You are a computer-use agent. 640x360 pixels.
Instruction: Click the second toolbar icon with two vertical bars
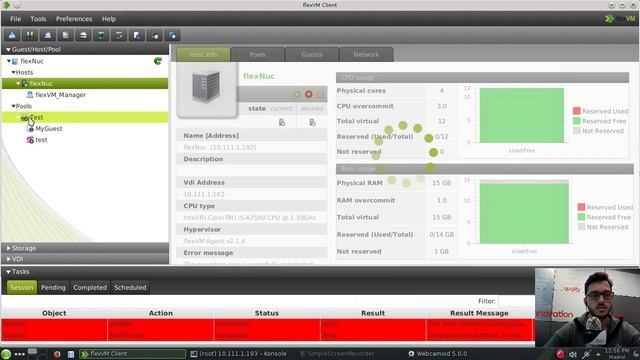pos(30,35)
